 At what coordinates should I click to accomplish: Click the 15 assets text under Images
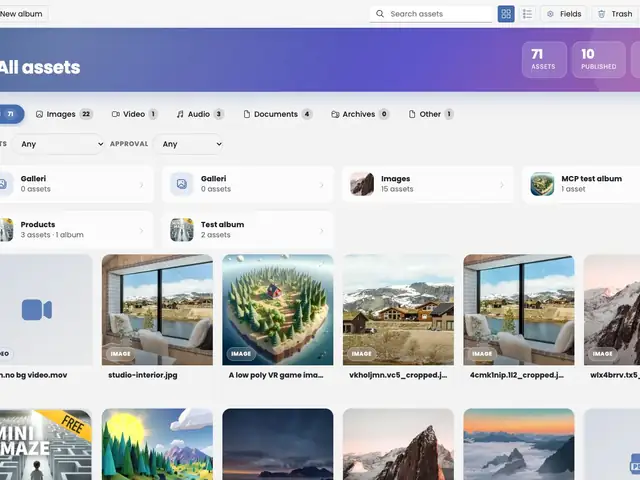(x=397, y=189)
